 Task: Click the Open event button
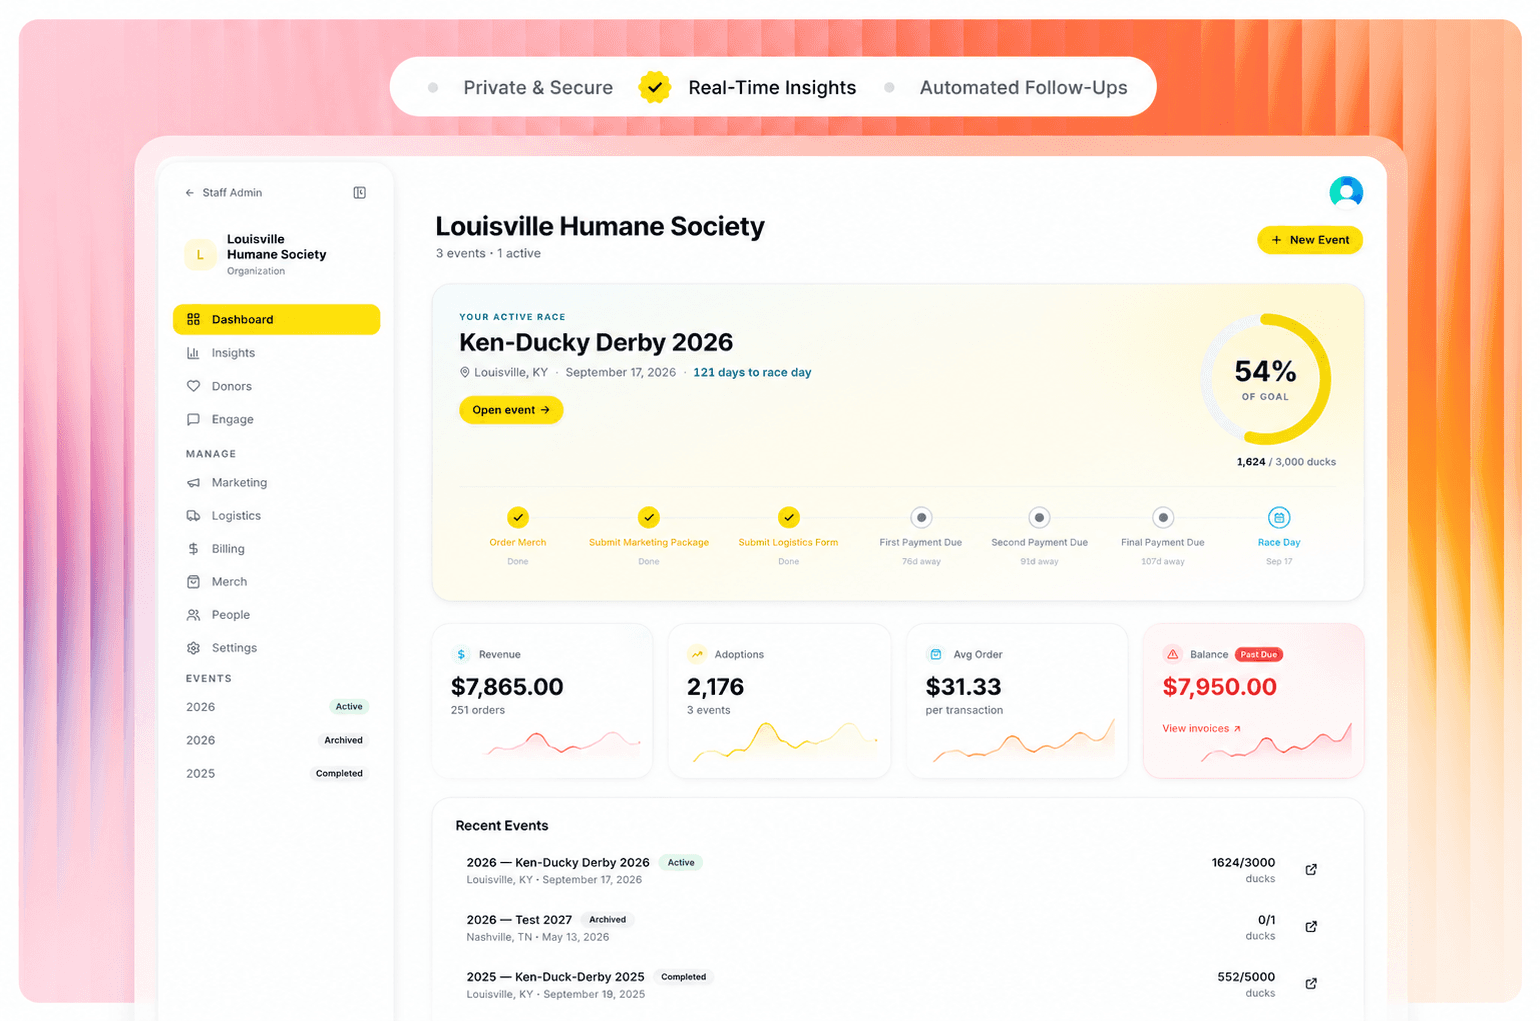coord(511,410)
